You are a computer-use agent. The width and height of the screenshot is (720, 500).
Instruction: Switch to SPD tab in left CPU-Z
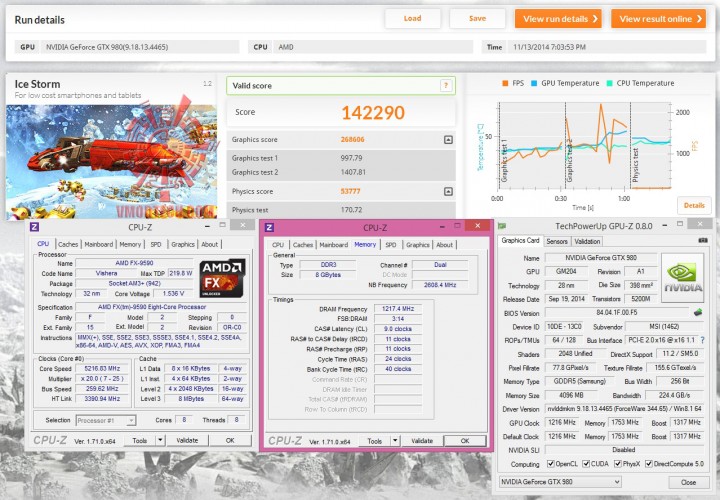click(156, 244)
